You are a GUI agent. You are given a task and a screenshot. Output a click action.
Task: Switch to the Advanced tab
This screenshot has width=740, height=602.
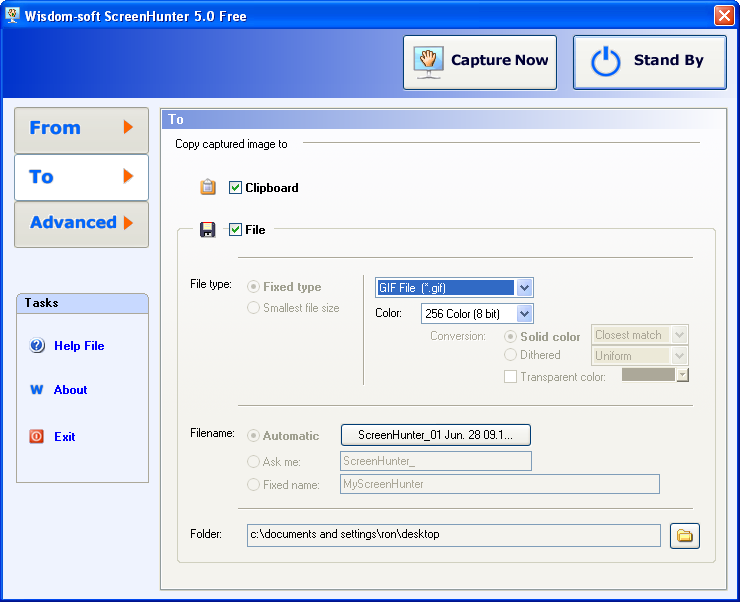tap(81, 224)
